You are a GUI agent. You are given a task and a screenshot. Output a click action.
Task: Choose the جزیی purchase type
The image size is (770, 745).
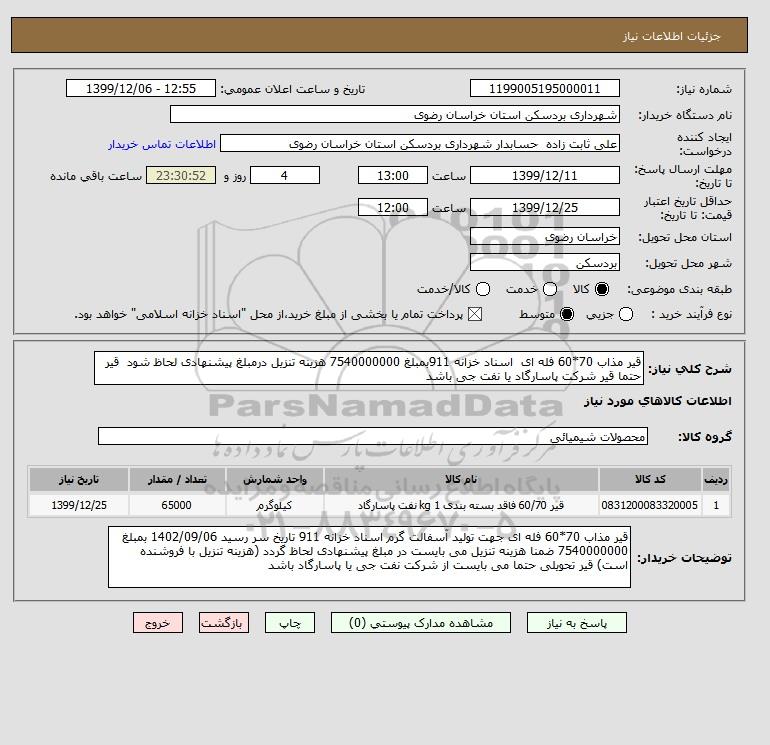[626, 314]
